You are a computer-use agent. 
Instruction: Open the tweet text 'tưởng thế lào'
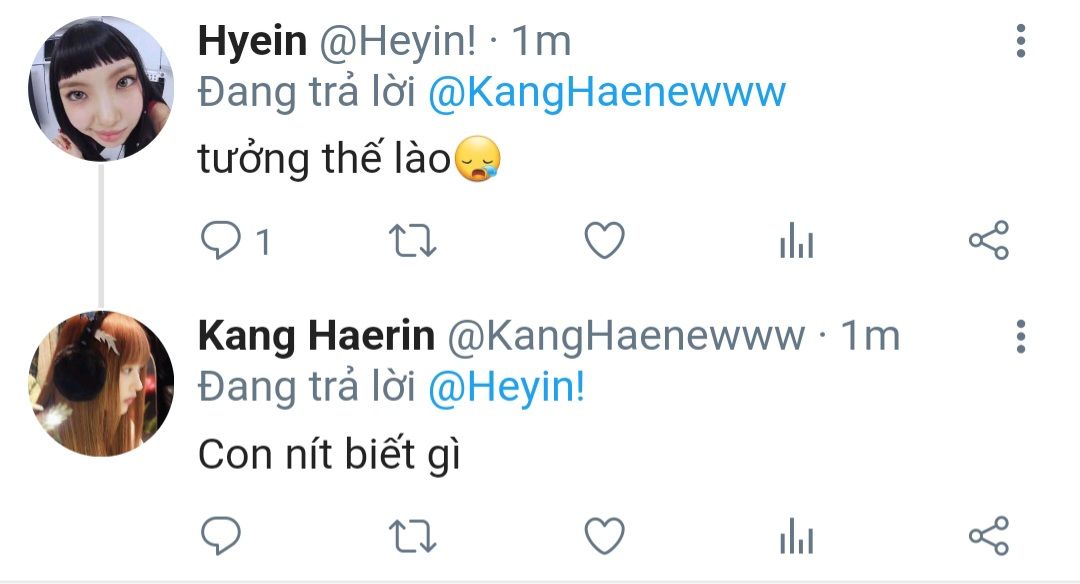(324, 159)
